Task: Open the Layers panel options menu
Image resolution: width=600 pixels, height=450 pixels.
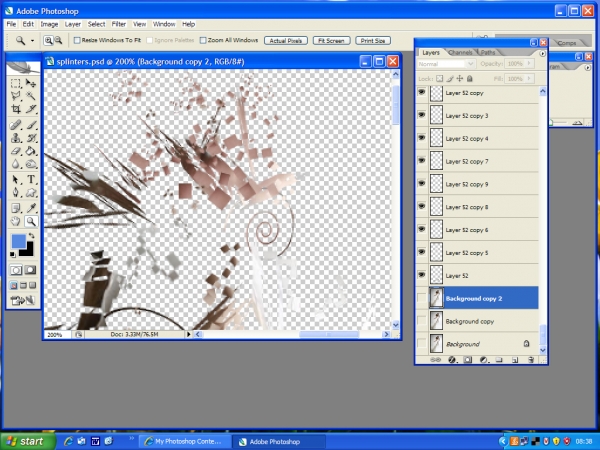Action: click(x=542, y=54)
